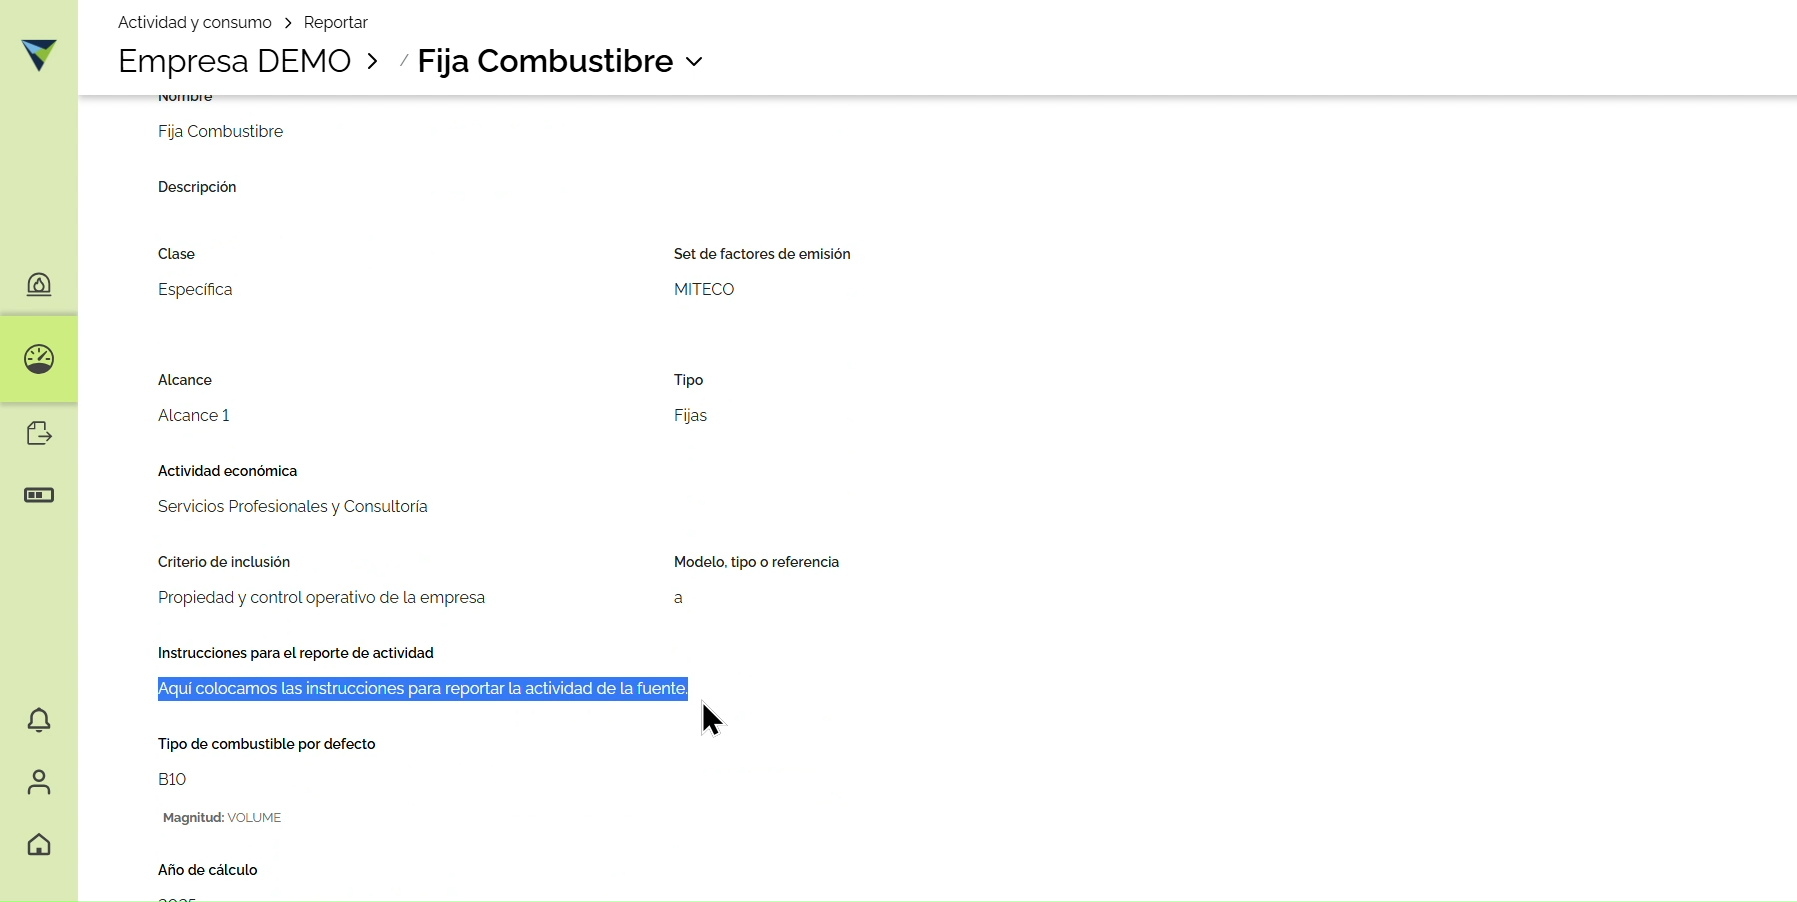This screenshot has width=1797, height=902.
Task: Click the Empresa DEMO title link
Action: pos(235,61)
